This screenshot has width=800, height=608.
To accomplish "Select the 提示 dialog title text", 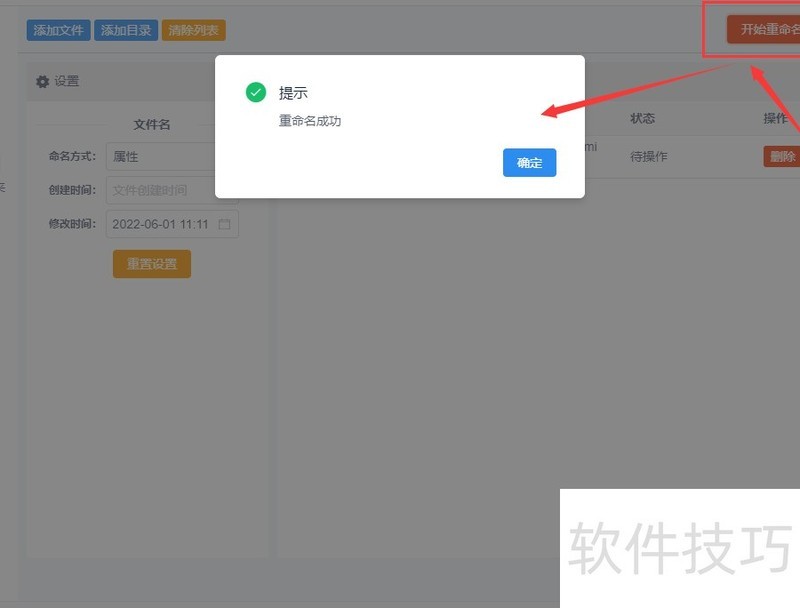I will click(x=293, y=93).
